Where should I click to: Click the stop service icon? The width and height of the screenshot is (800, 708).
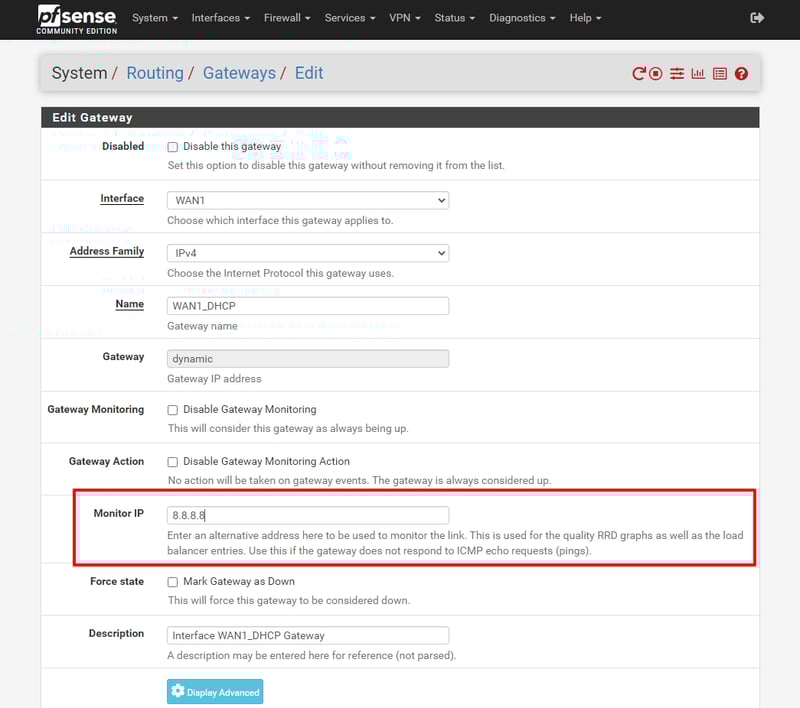click(656, 74)
